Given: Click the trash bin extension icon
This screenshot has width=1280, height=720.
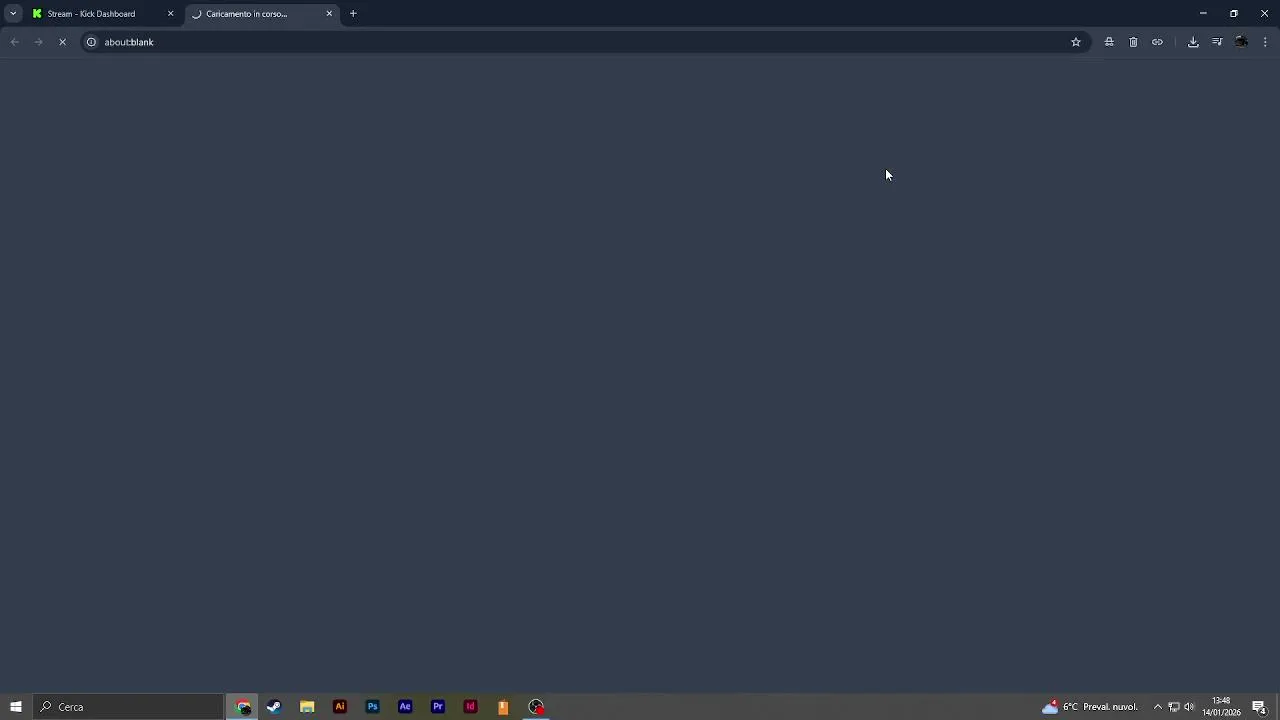Looking at the screenshot, I should [1133, 42].
